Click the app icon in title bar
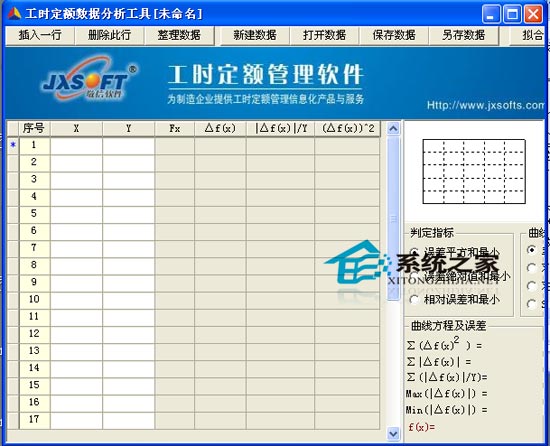Viewport: 550px width, 446px height. [x=14, y=14]
